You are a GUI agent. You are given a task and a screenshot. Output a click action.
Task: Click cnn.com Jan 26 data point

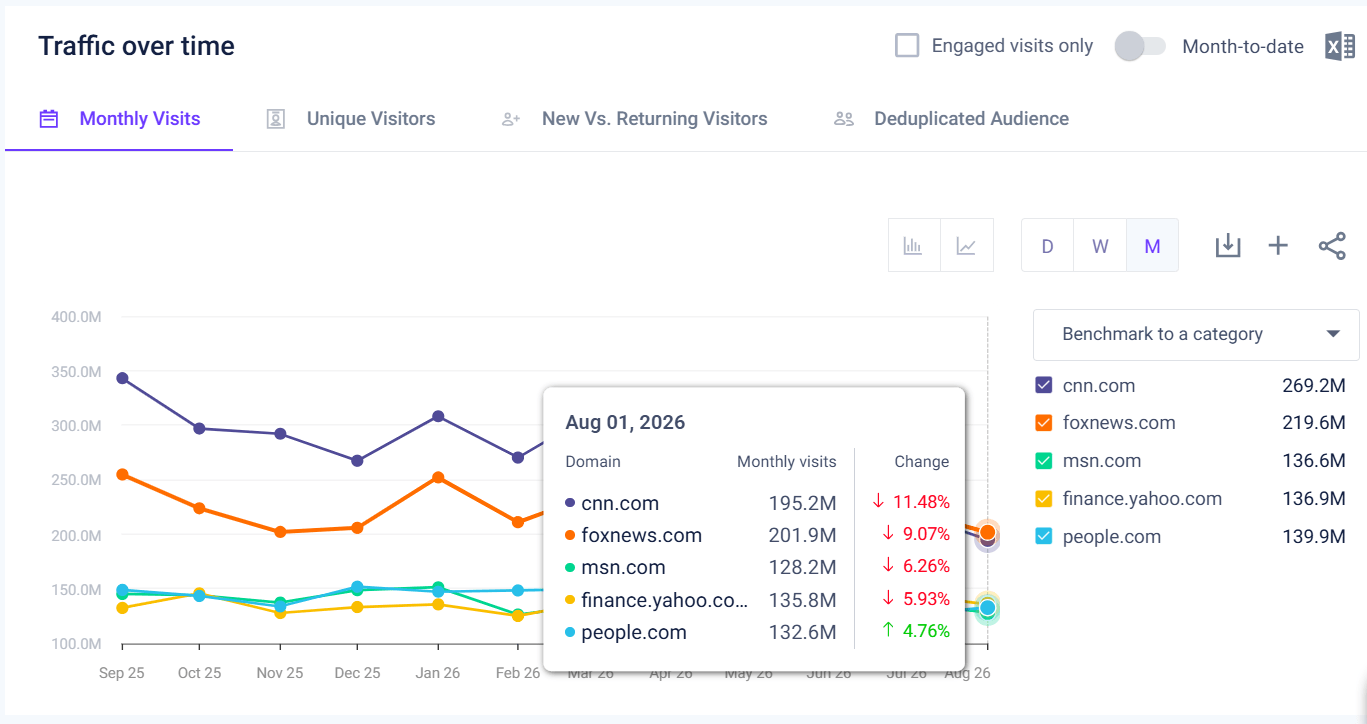[x=438, y=416]
